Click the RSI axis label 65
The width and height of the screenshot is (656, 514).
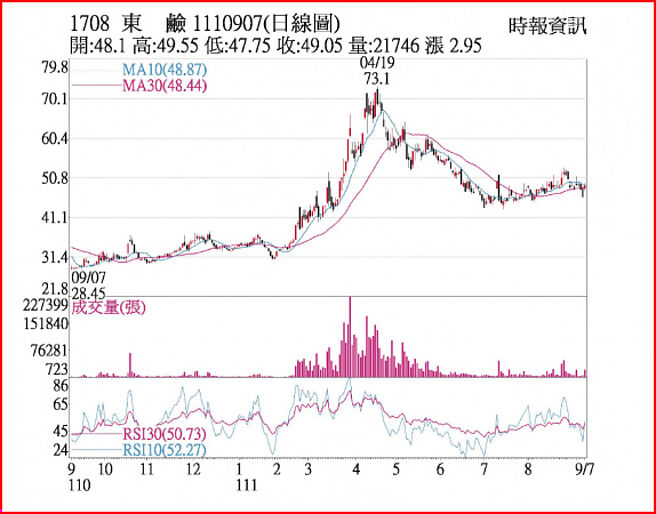(61, 405)
